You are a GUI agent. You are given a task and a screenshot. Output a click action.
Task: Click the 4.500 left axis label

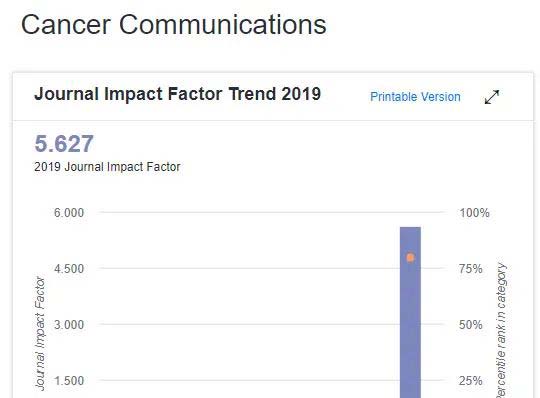(69, 269)
